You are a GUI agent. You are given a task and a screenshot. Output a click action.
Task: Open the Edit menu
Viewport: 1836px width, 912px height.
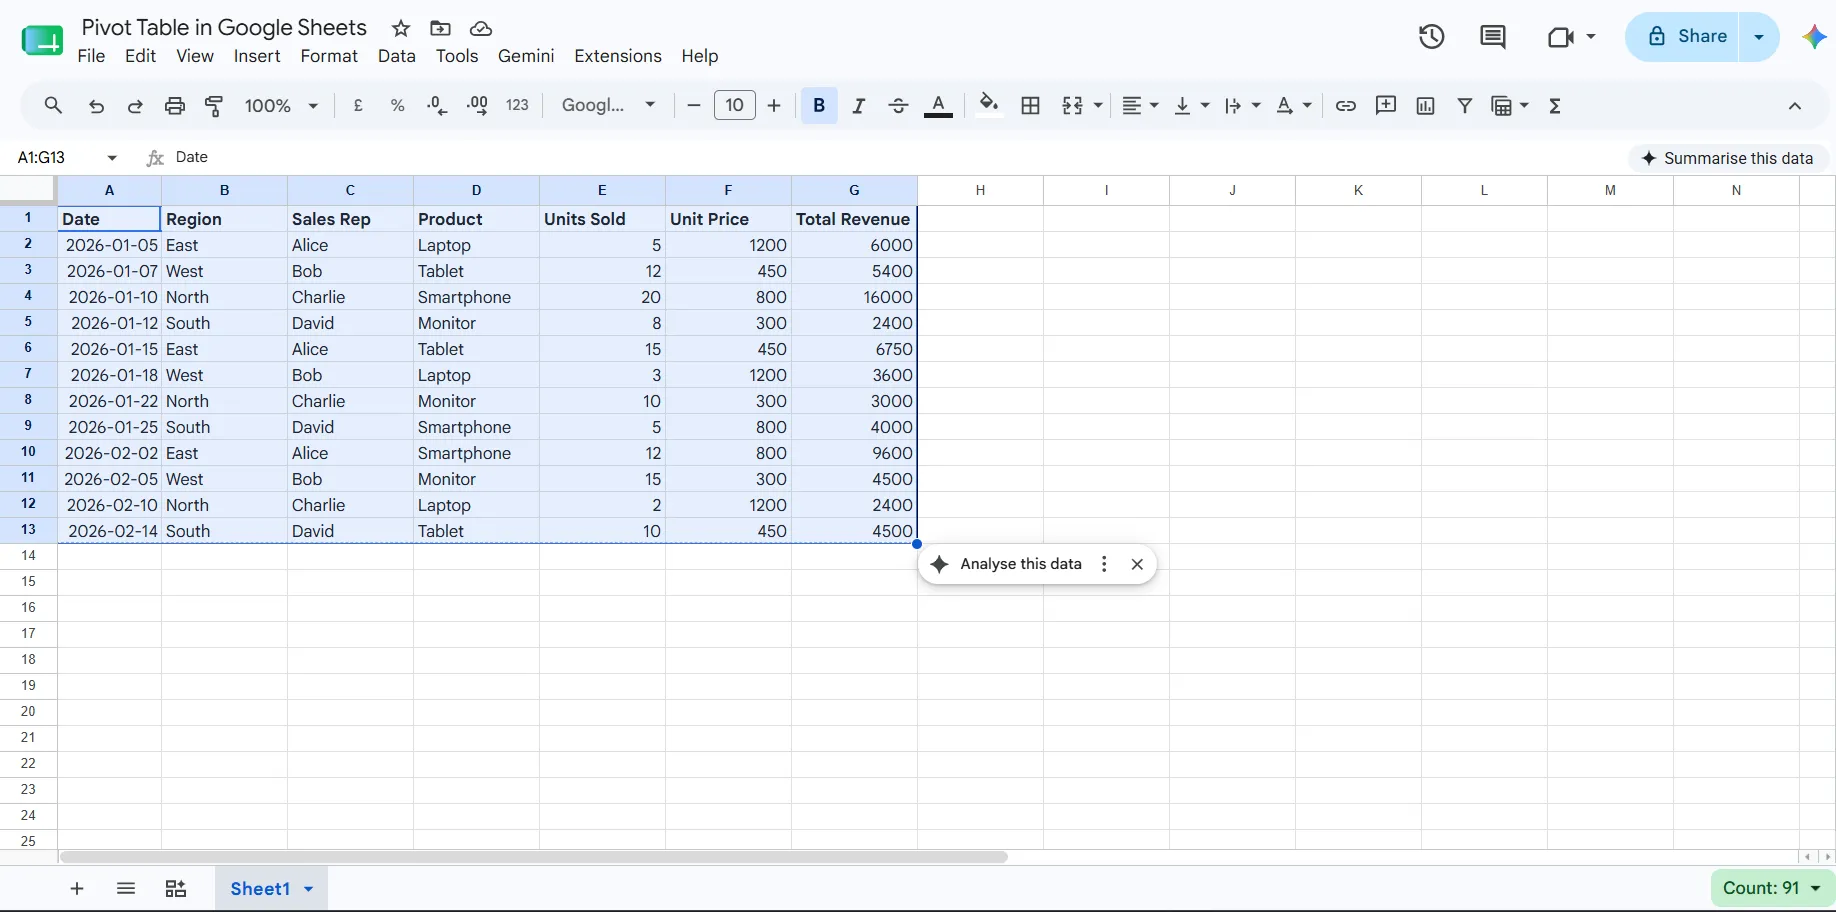point(140,56)
